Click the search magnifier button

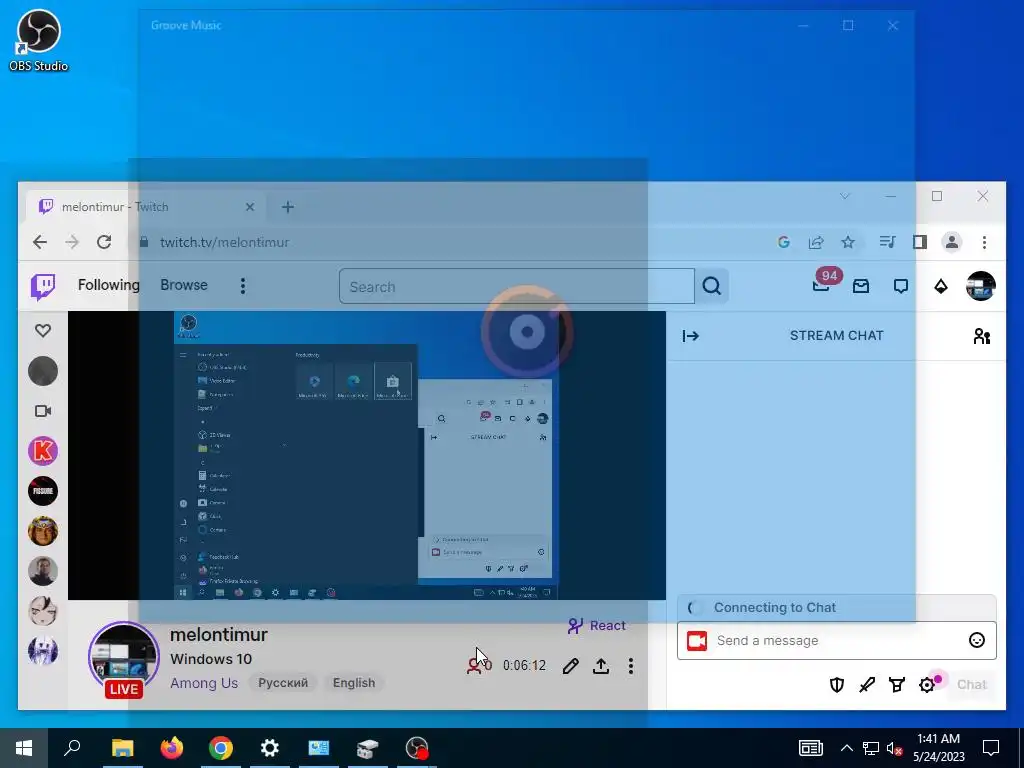(x=712, y=286)
